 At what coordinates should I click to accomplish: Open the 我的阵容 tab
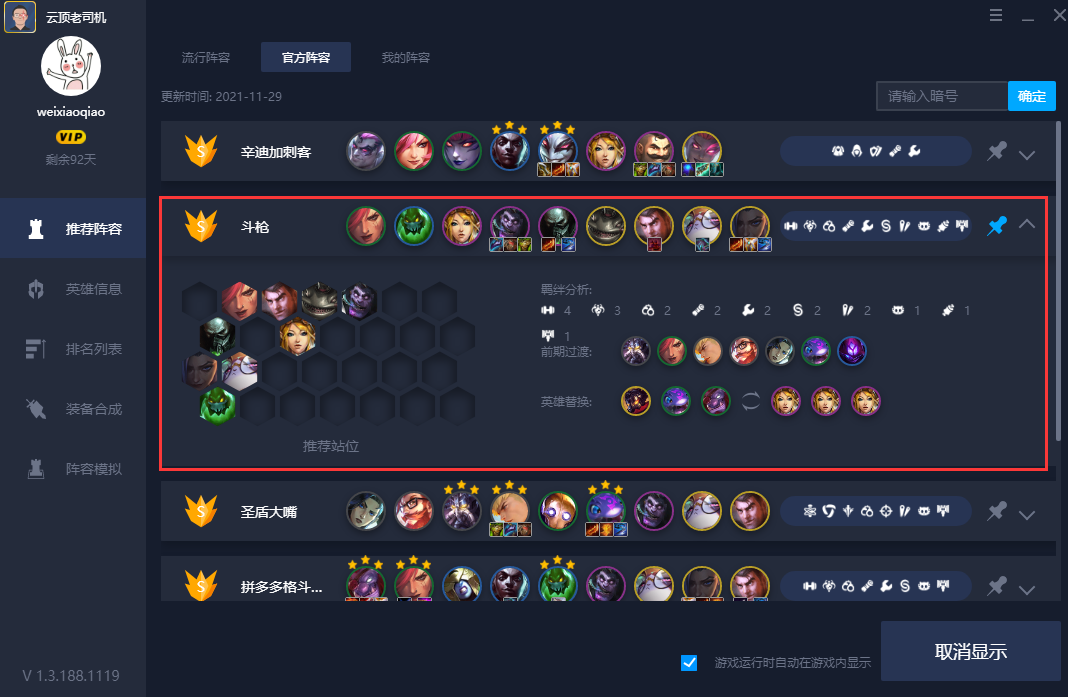405,57
